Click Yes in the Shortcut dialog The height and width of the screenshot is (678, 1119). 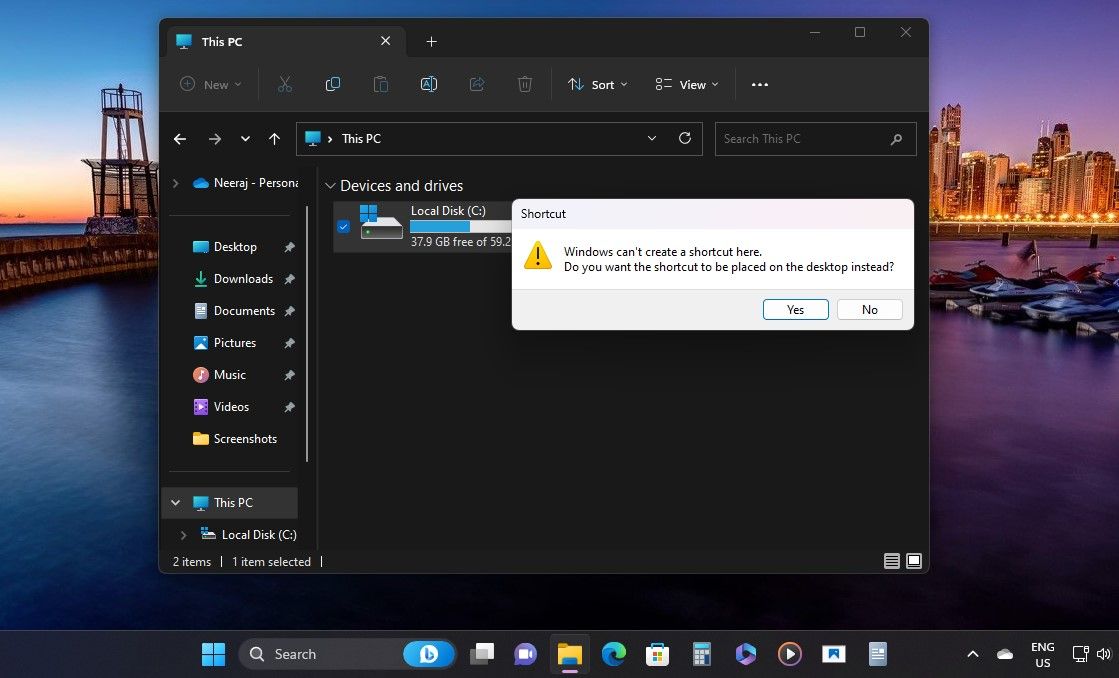(794, 309)
